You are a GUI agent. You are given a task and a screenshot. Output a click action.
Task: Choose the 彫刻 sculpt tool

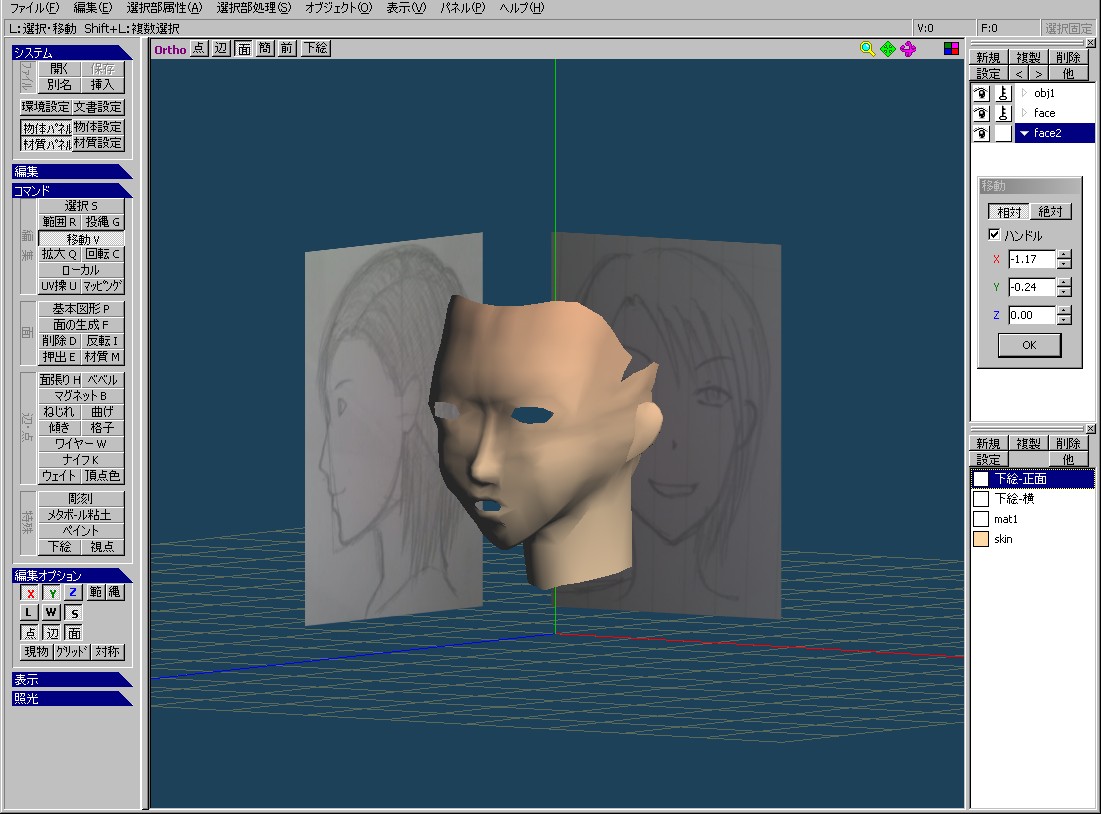[81, 498]
